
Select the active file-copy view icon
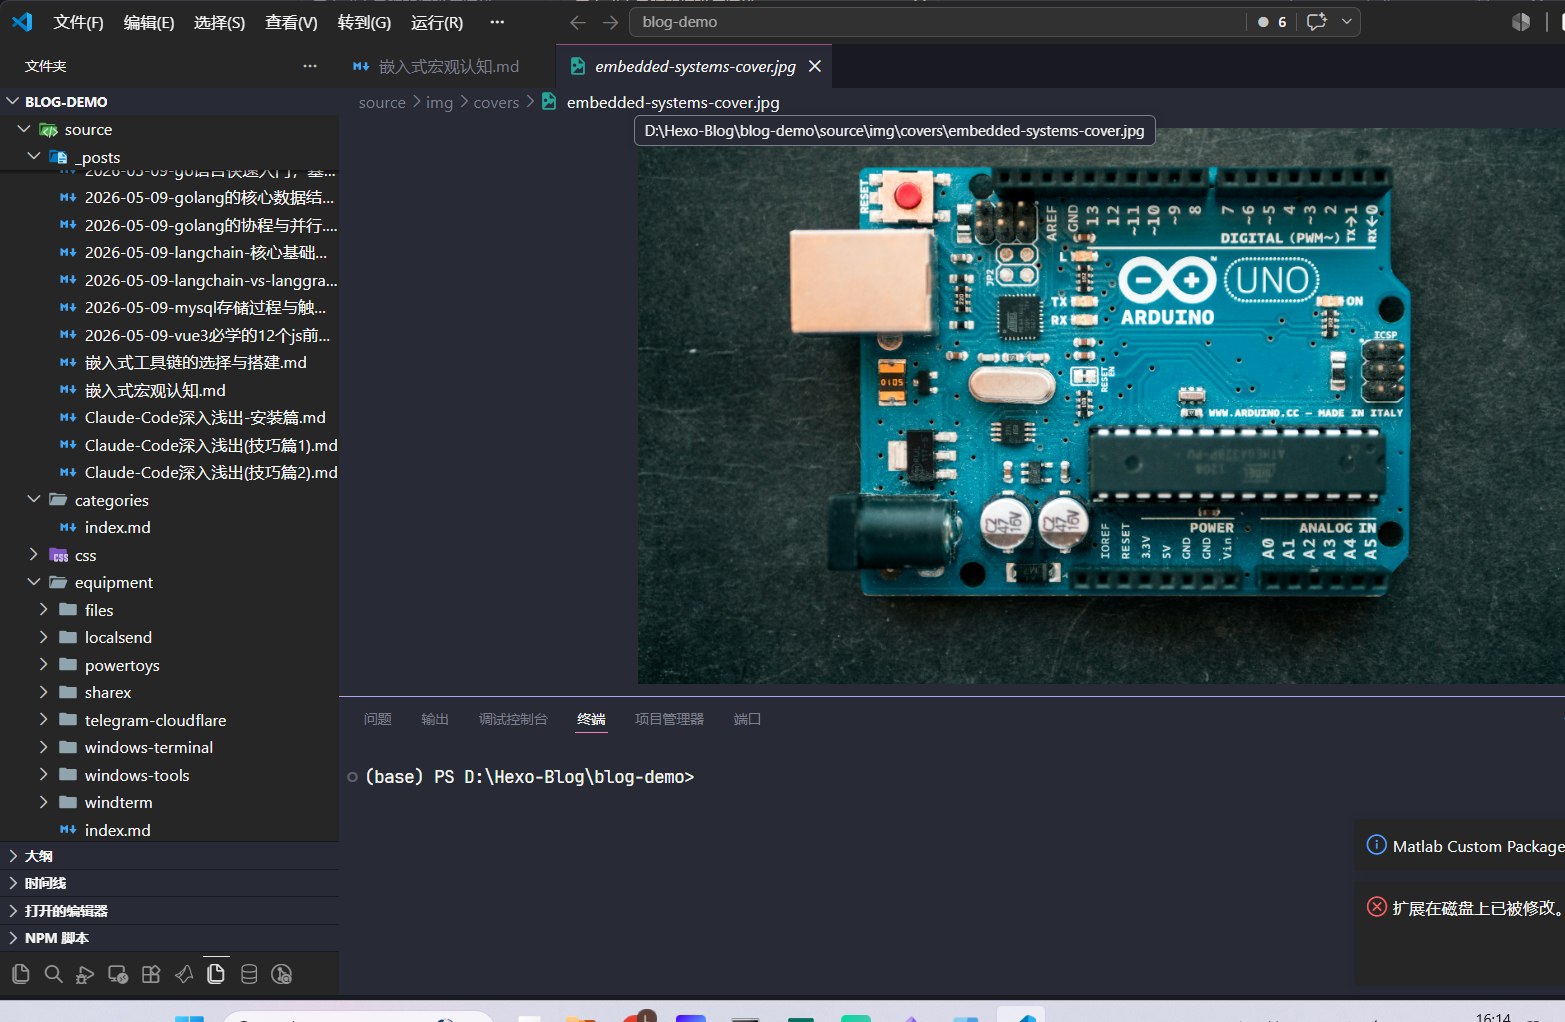pos(216,974)
